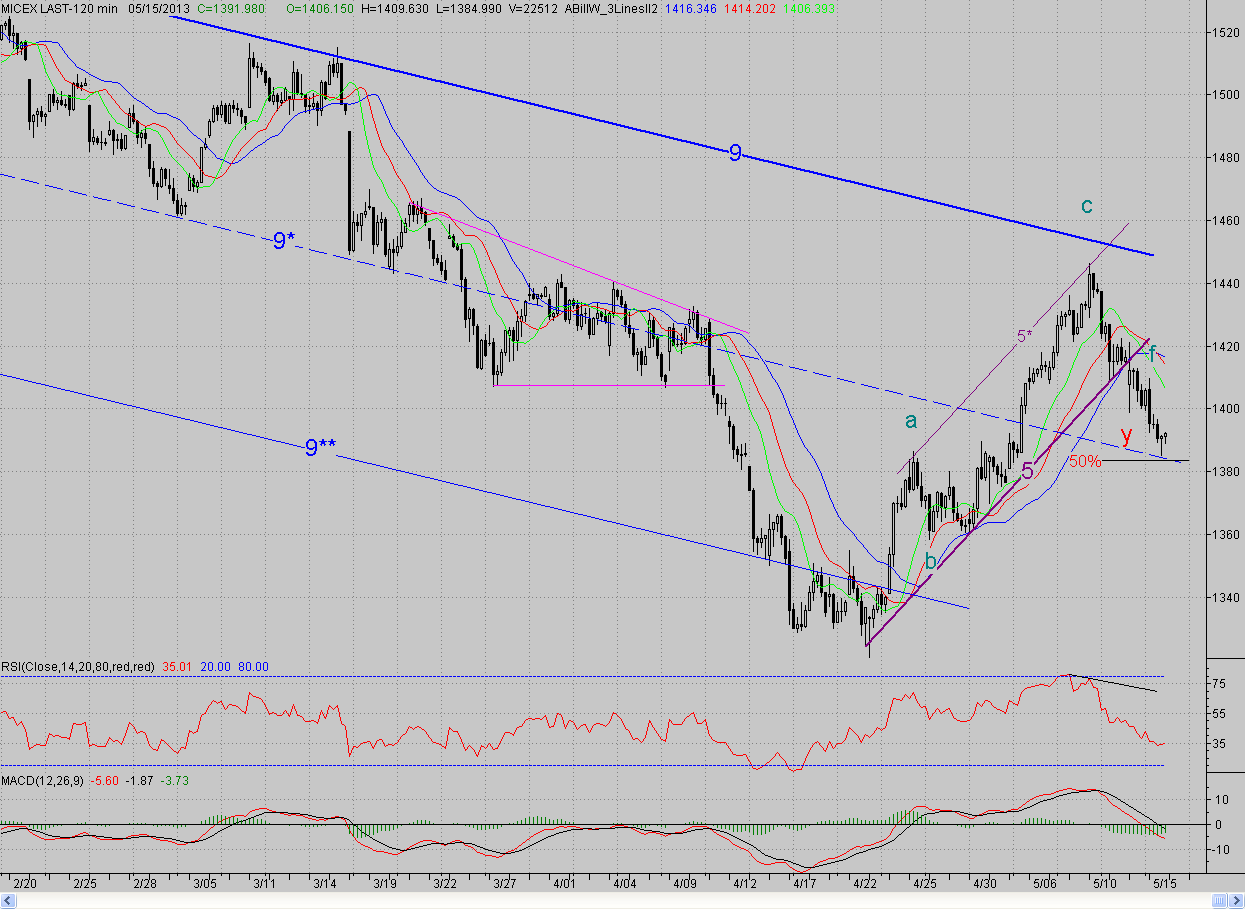Click the 1360 price axis label
The image size is (1245, 909).
tap(1226, 535)
